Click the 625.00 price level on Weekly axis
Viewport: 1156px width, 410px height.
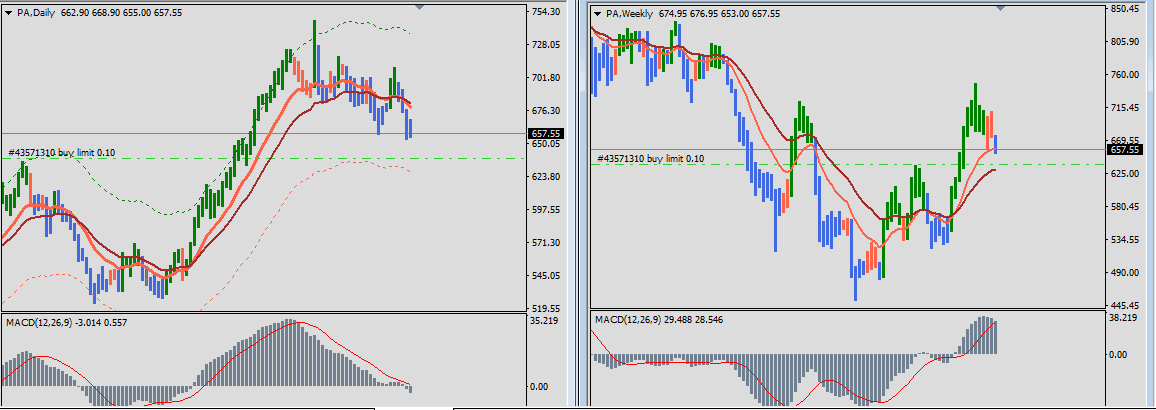(1124, 174)
